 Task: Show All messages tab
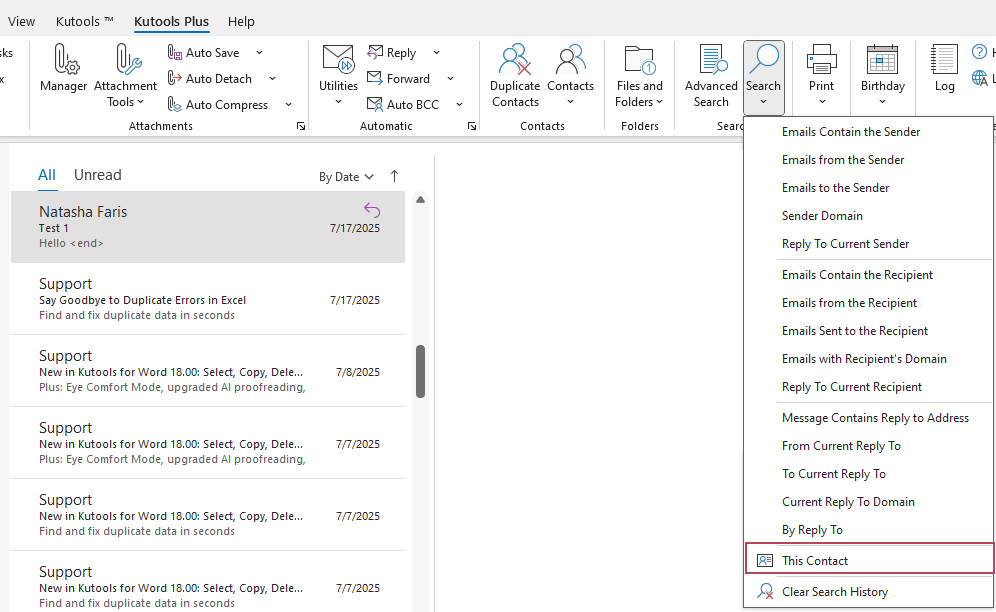[x=47, y=175]
